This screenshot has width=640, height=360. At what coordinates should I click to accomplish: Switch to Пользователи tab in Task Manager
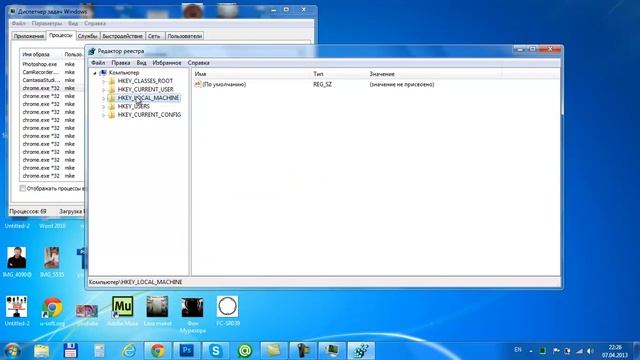pyautogui.click(x=184, y=36)
